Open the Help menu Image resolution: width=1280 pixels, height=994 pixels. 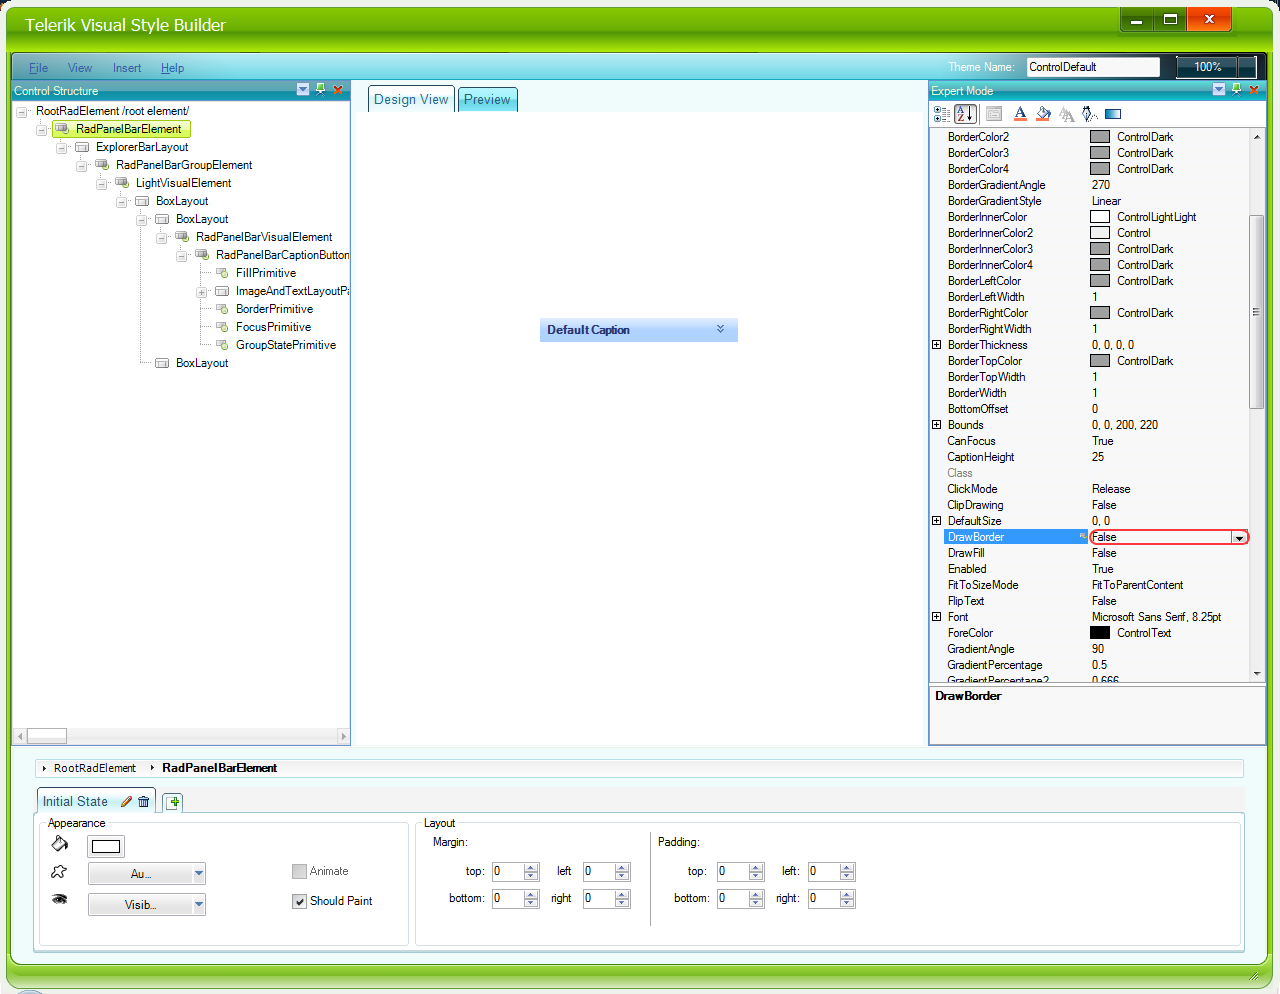point(173,68)
